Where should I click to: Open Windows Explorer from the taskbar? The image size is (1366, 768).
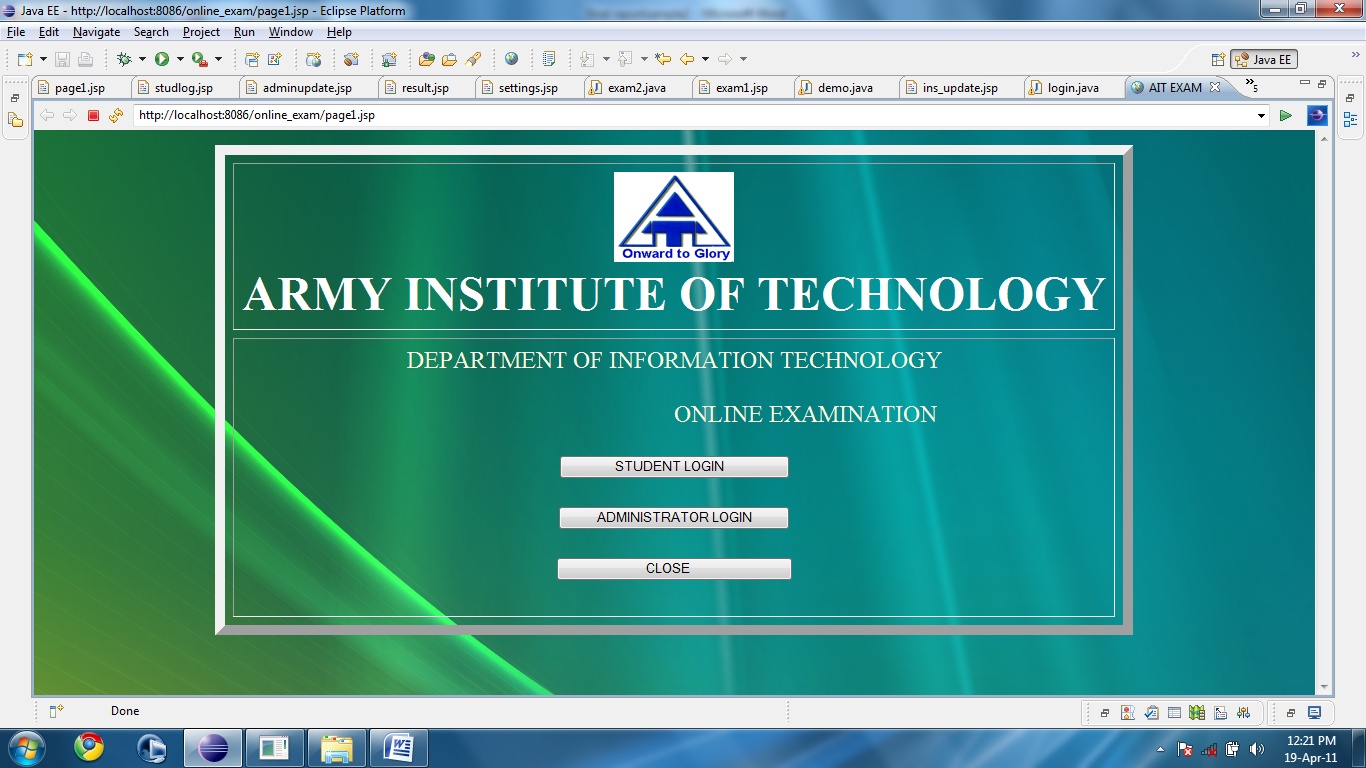click(x=337, y=747)
